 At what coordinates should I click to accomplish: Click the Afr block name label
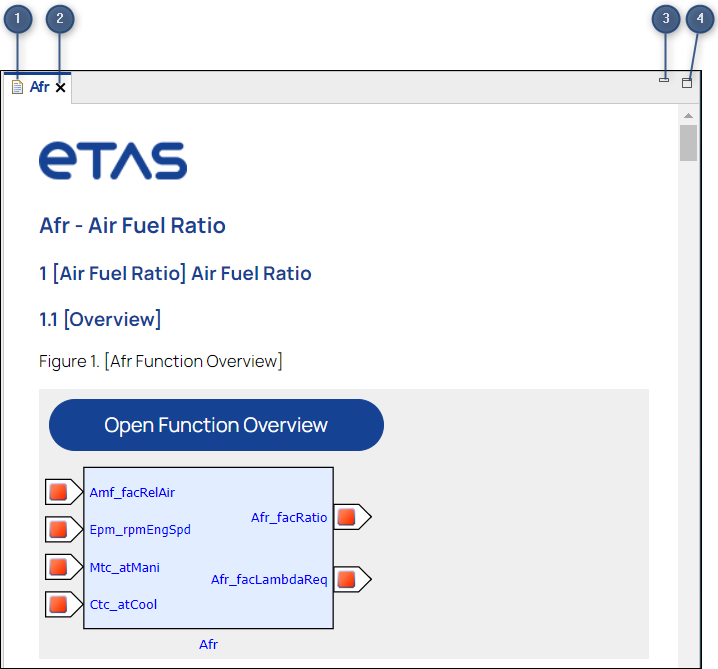tap(208, 644)
